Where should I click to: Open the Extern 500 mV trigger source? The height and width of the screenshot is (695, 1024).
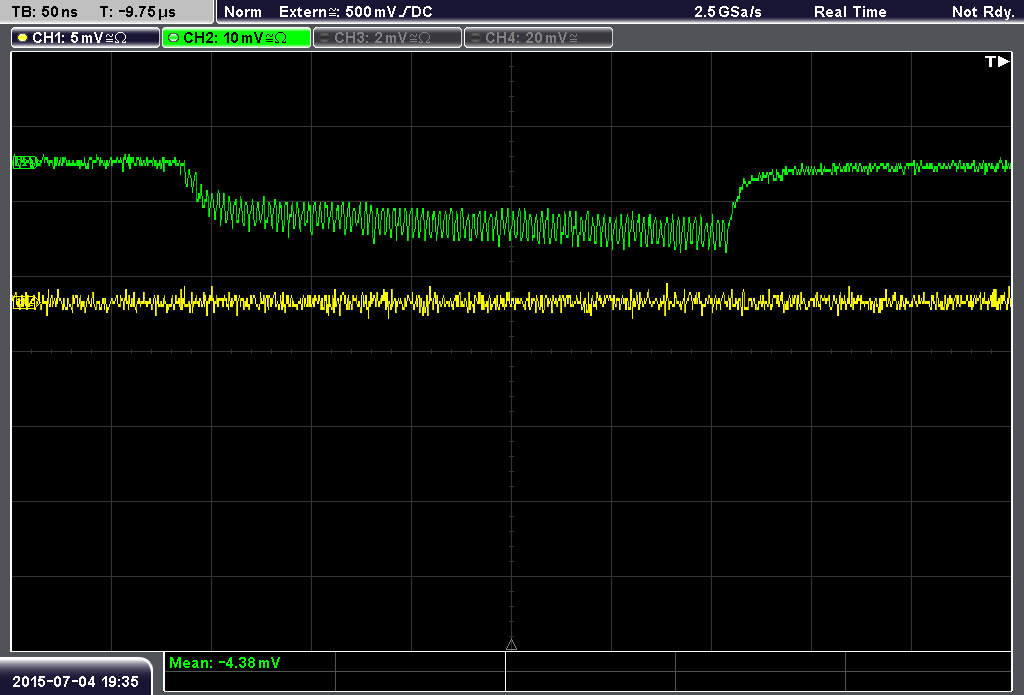pos(356,12)
